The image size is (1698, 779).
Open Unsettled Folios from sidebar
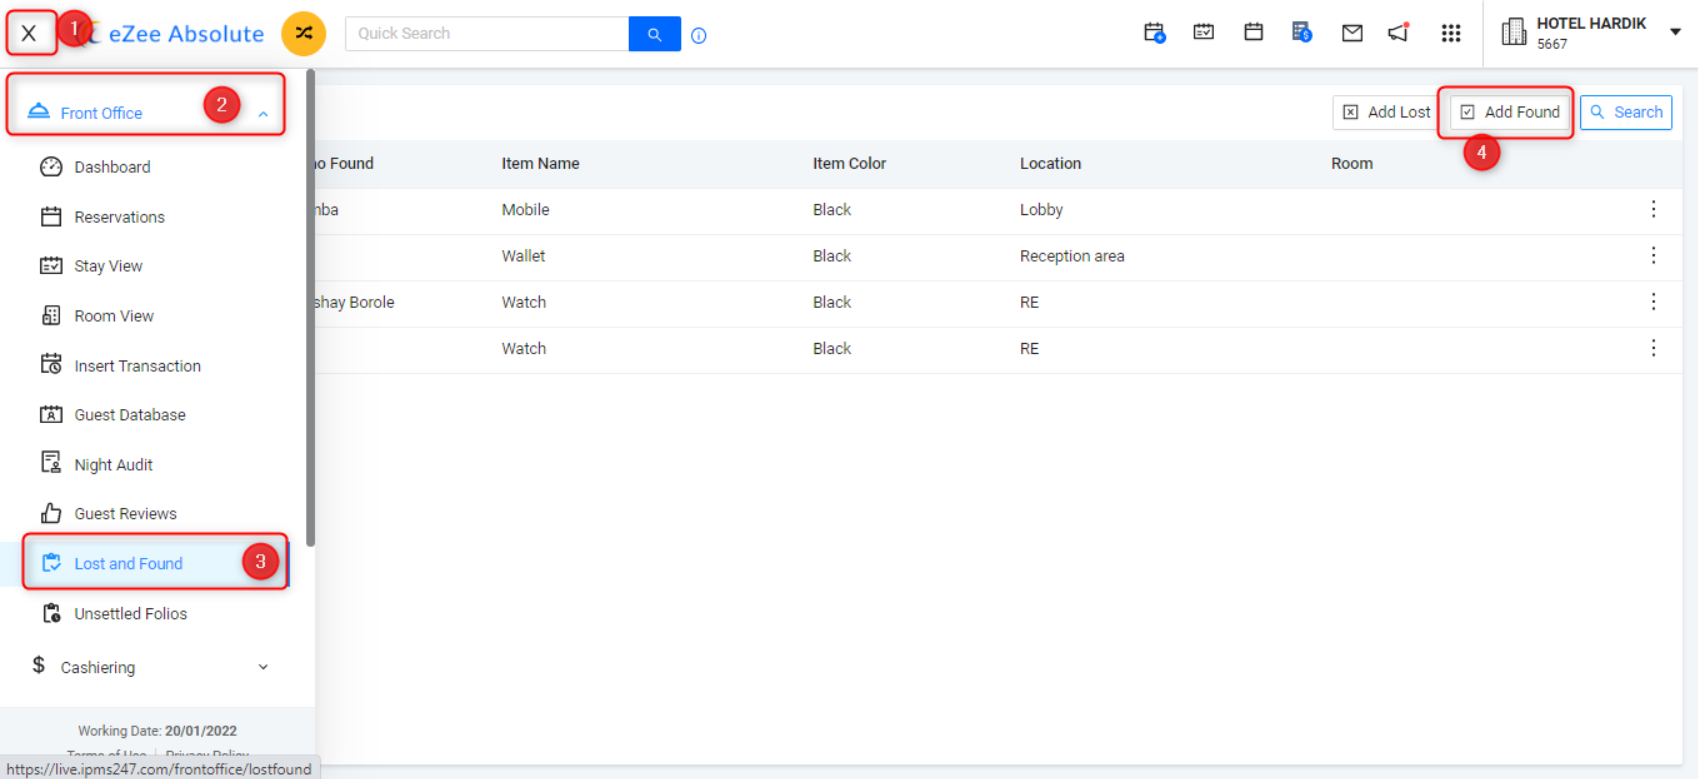[130, 614]
